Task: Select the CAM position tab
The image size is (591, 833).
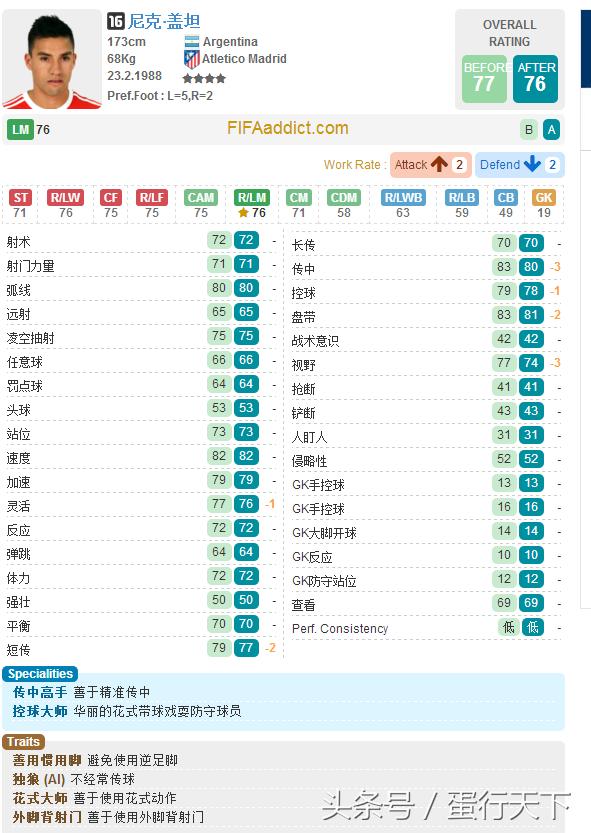Action: pos(200,198)
